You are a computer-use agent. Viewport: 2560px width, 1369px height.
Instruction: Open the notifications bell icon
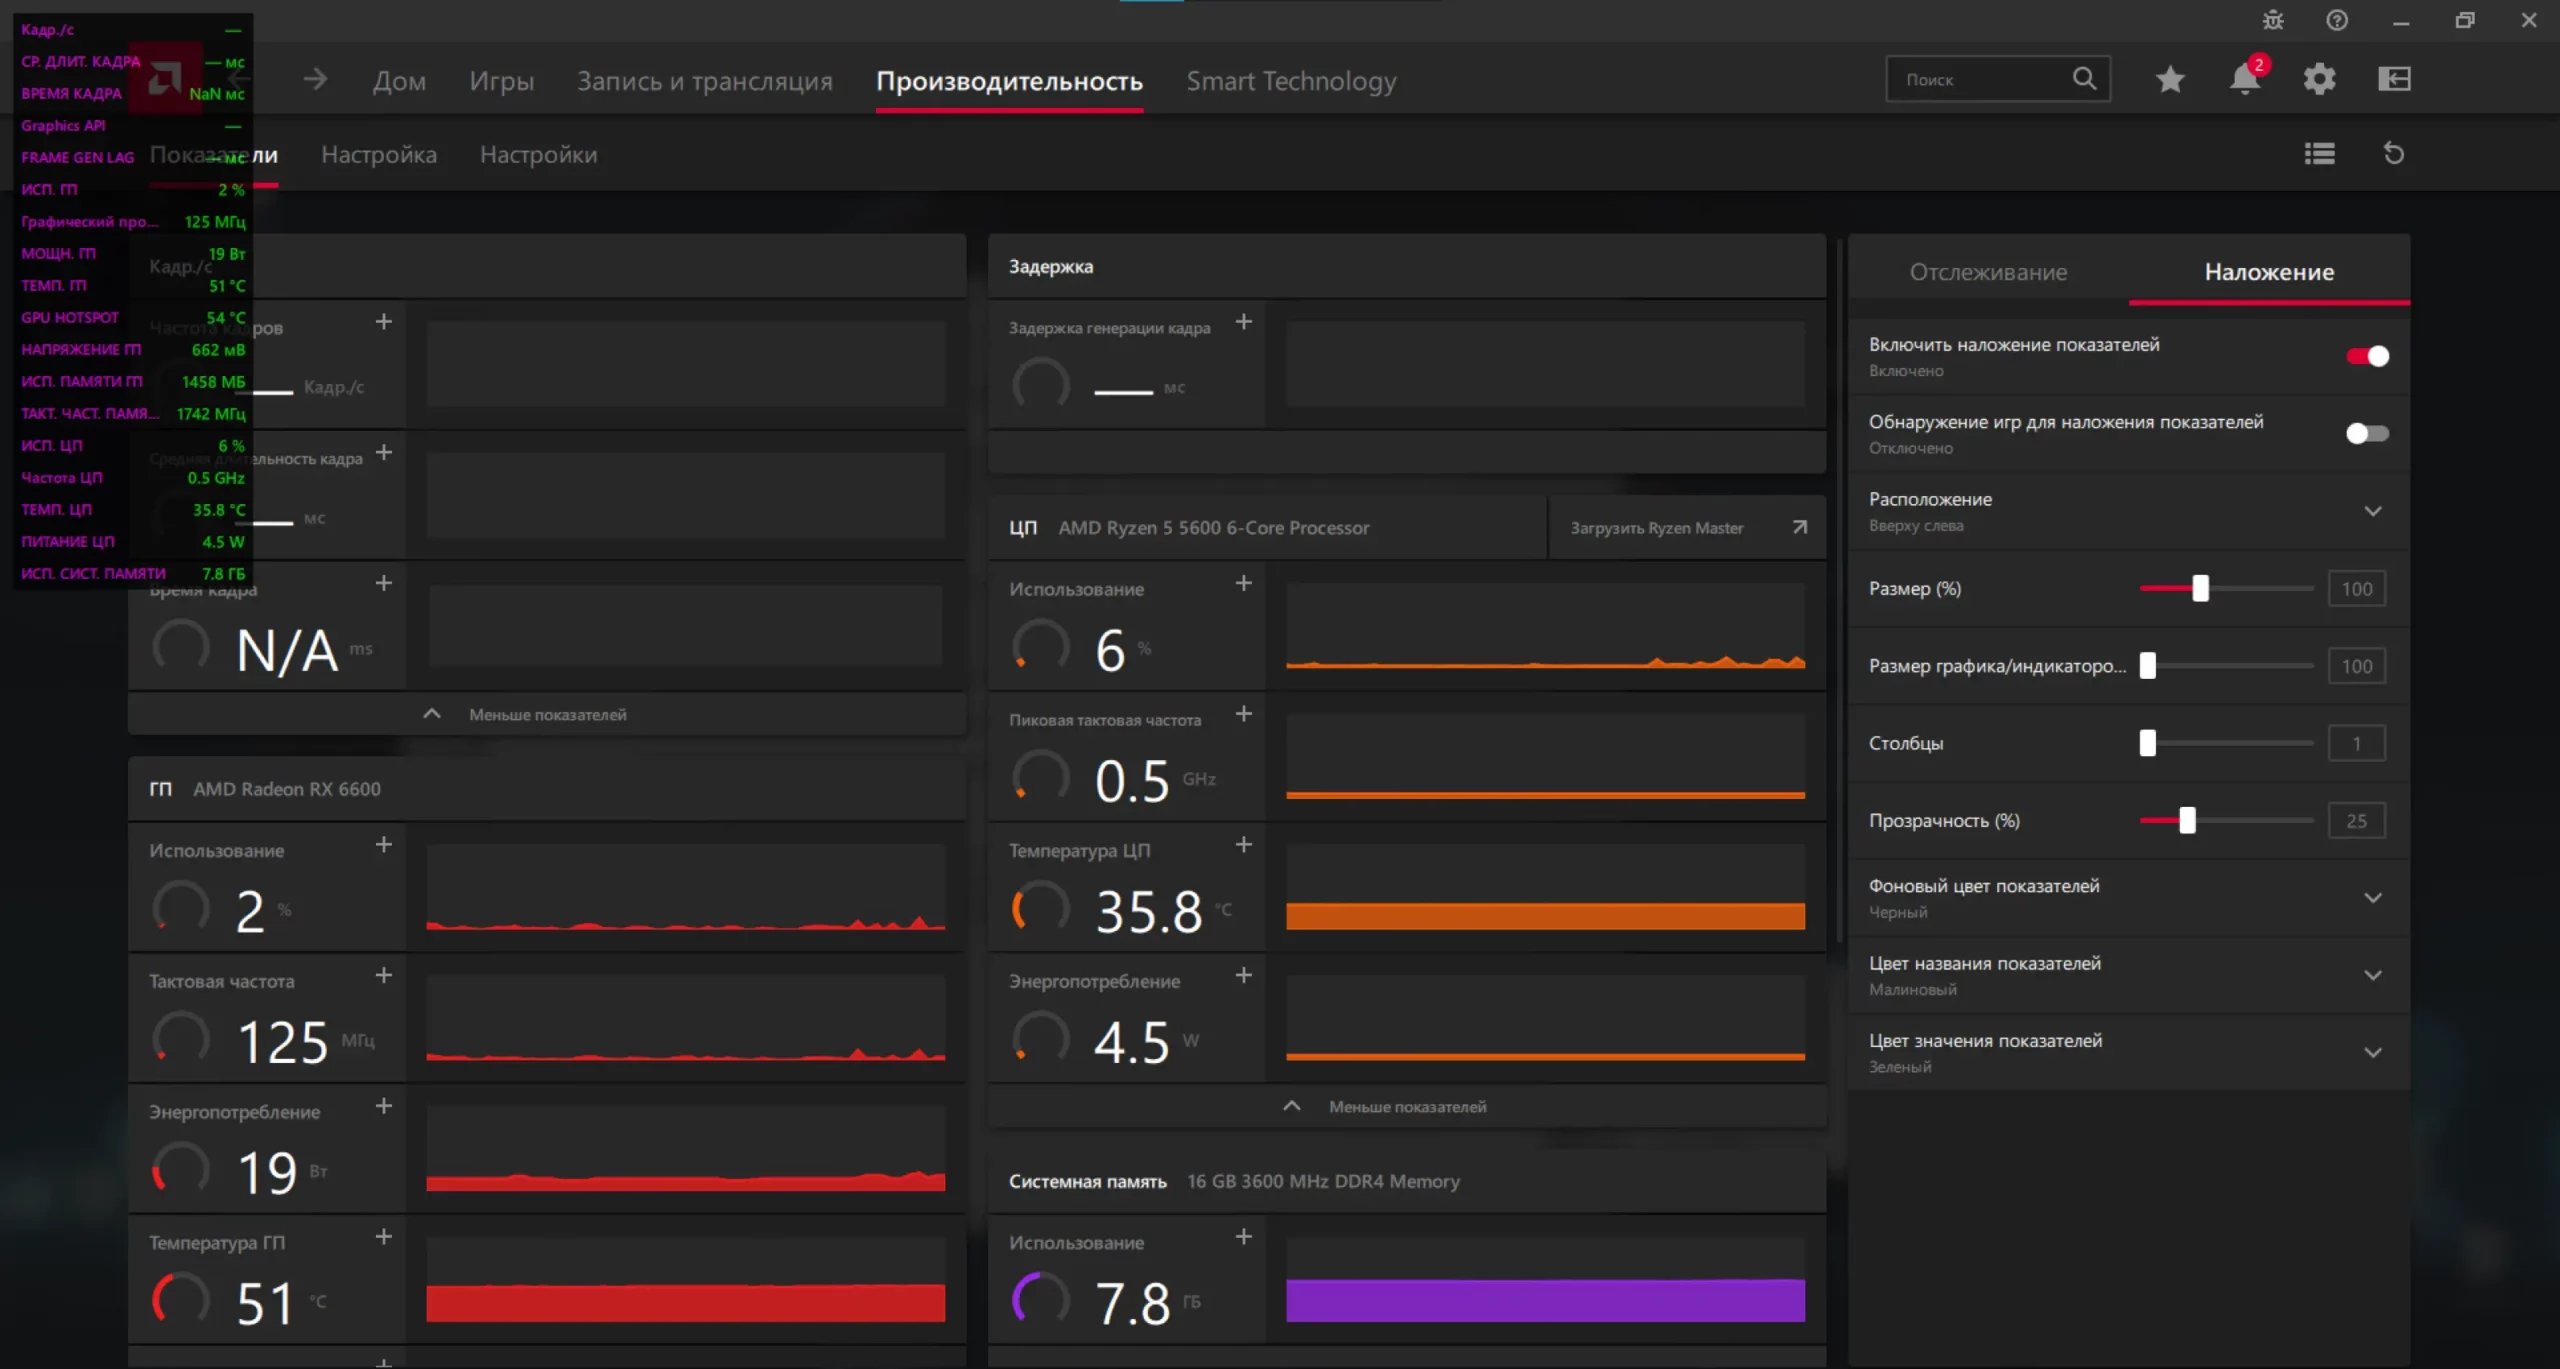point(2244,79)
